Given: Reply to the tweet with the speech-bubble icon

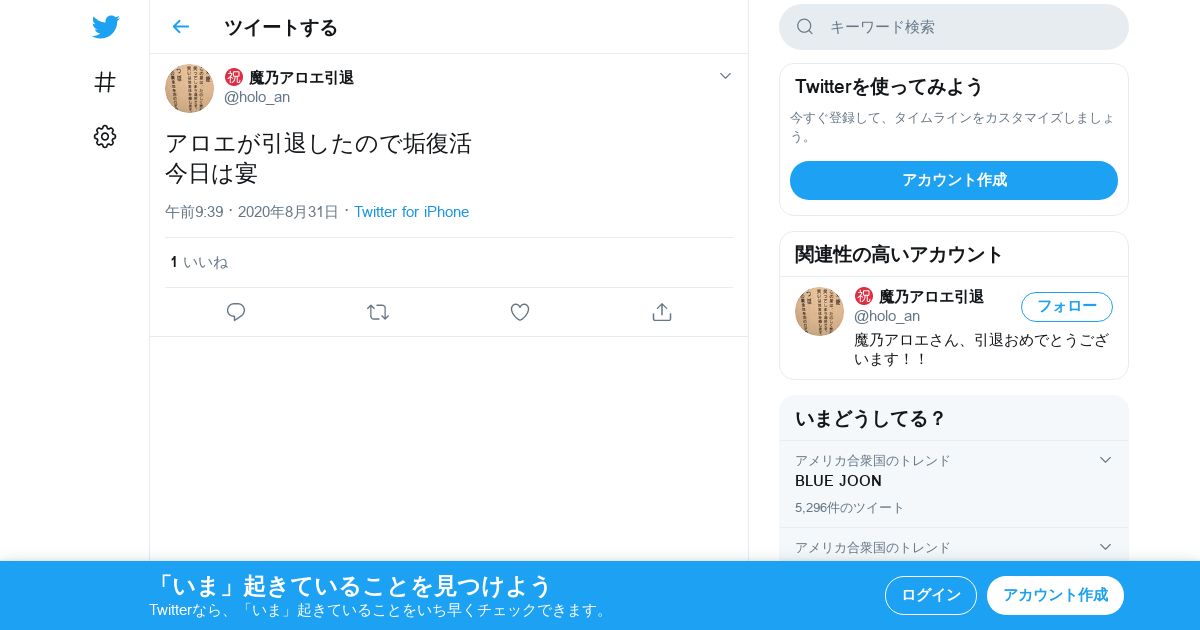Looking at the screenshot, I should pos(236,312).
